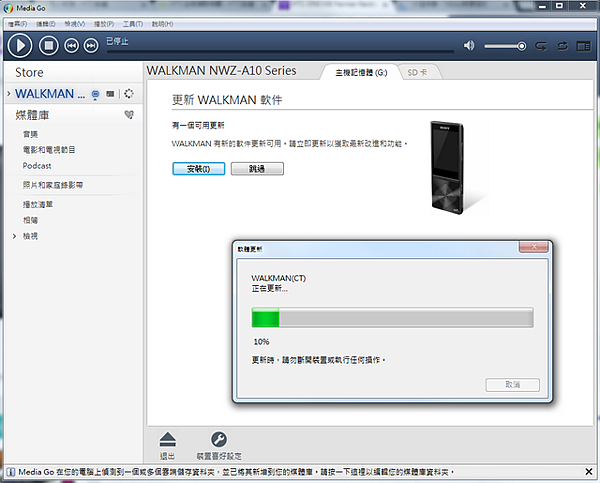Select 檢視 in the sidebar
Viewport: 600px width, 483px height.
[x=30, y=236]
